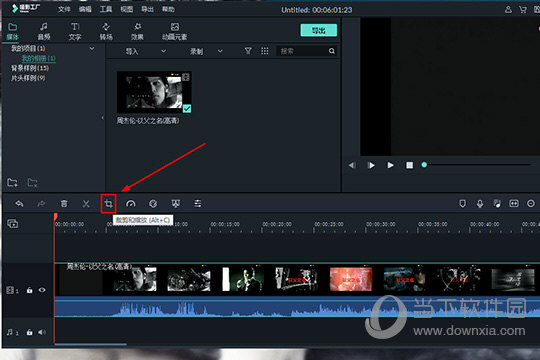
Task: Click the undo arrow
Action: [x=19, y=204]
